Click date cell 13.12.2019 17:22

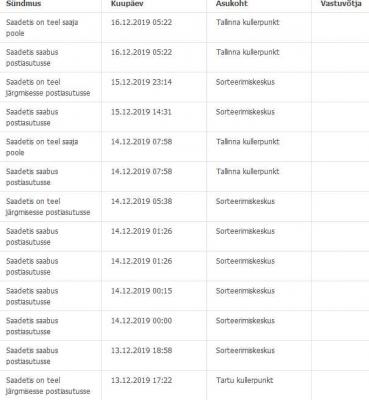pyautogui.click(x=142, y=380)
